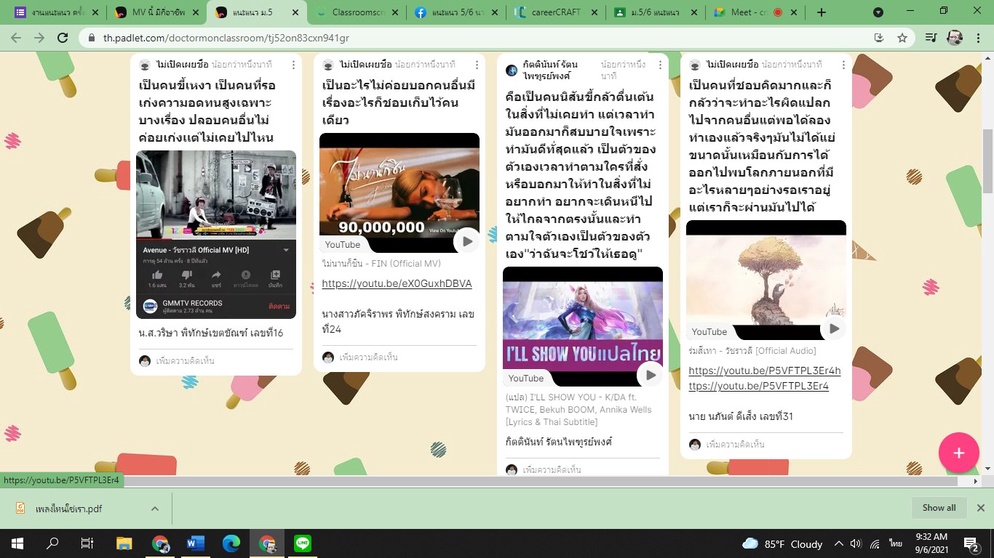The image size is (994, 558).
Task: Switch input language ไทย indicator
Action: (x=895, y=544)
